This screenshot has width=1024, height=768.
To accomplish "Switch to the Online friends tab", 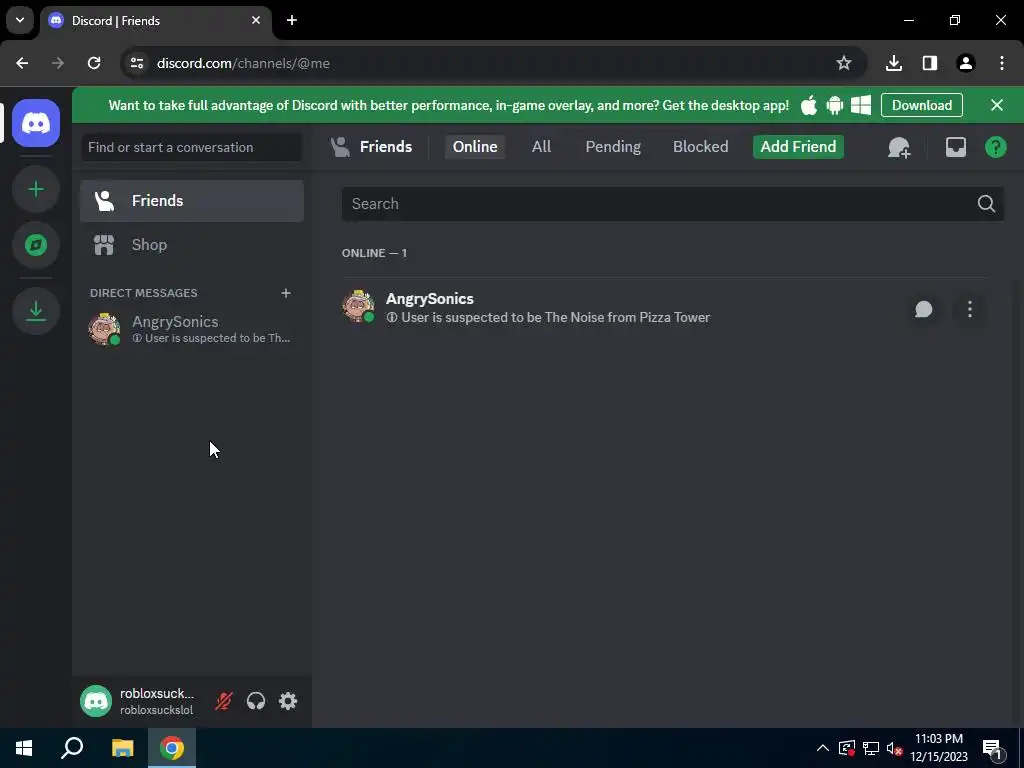I will (x=475, y=146).
